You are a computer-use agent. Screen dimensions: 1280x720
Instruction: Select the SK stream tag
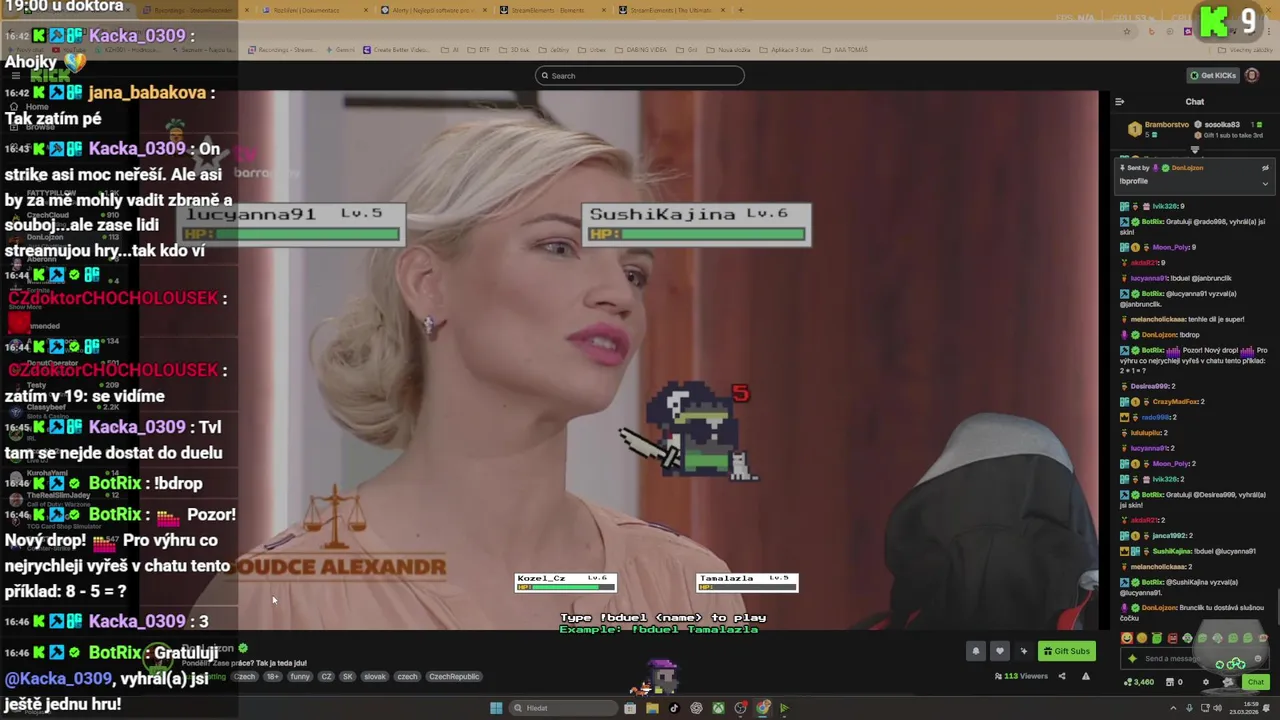[347, 676]
